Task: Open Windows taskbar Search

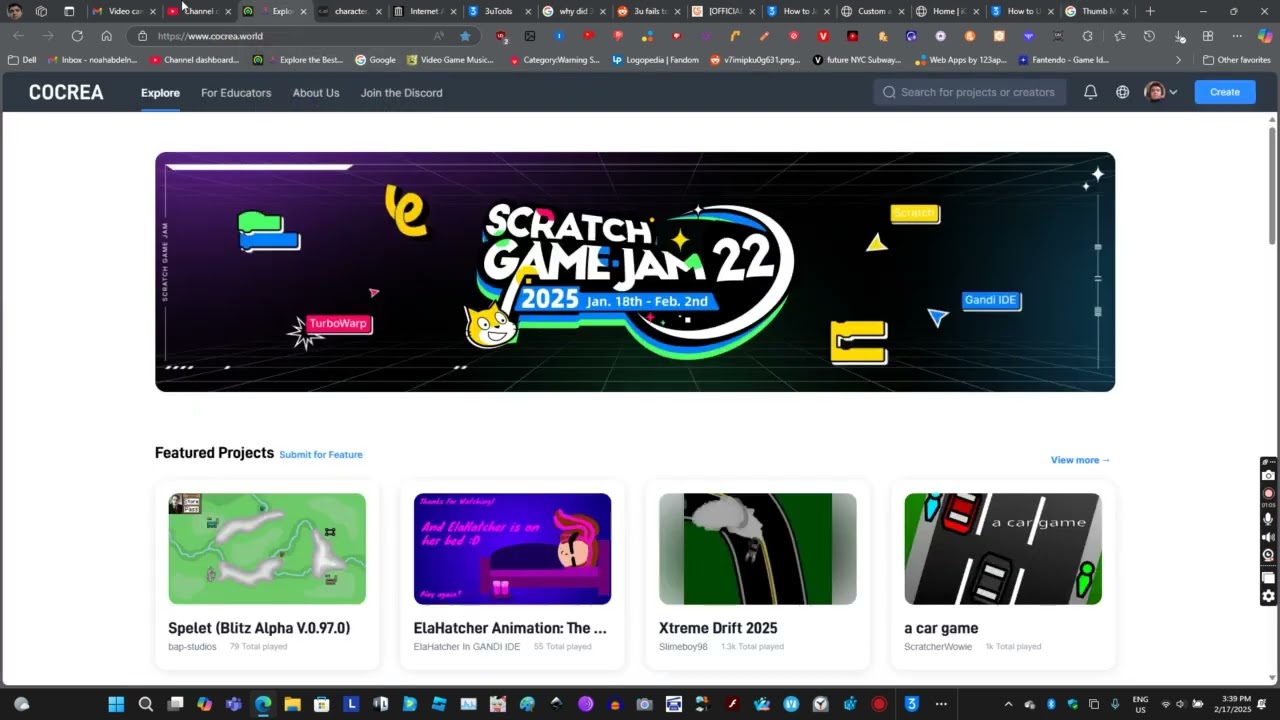Action: pyautogui.click(x=146, y=704)
